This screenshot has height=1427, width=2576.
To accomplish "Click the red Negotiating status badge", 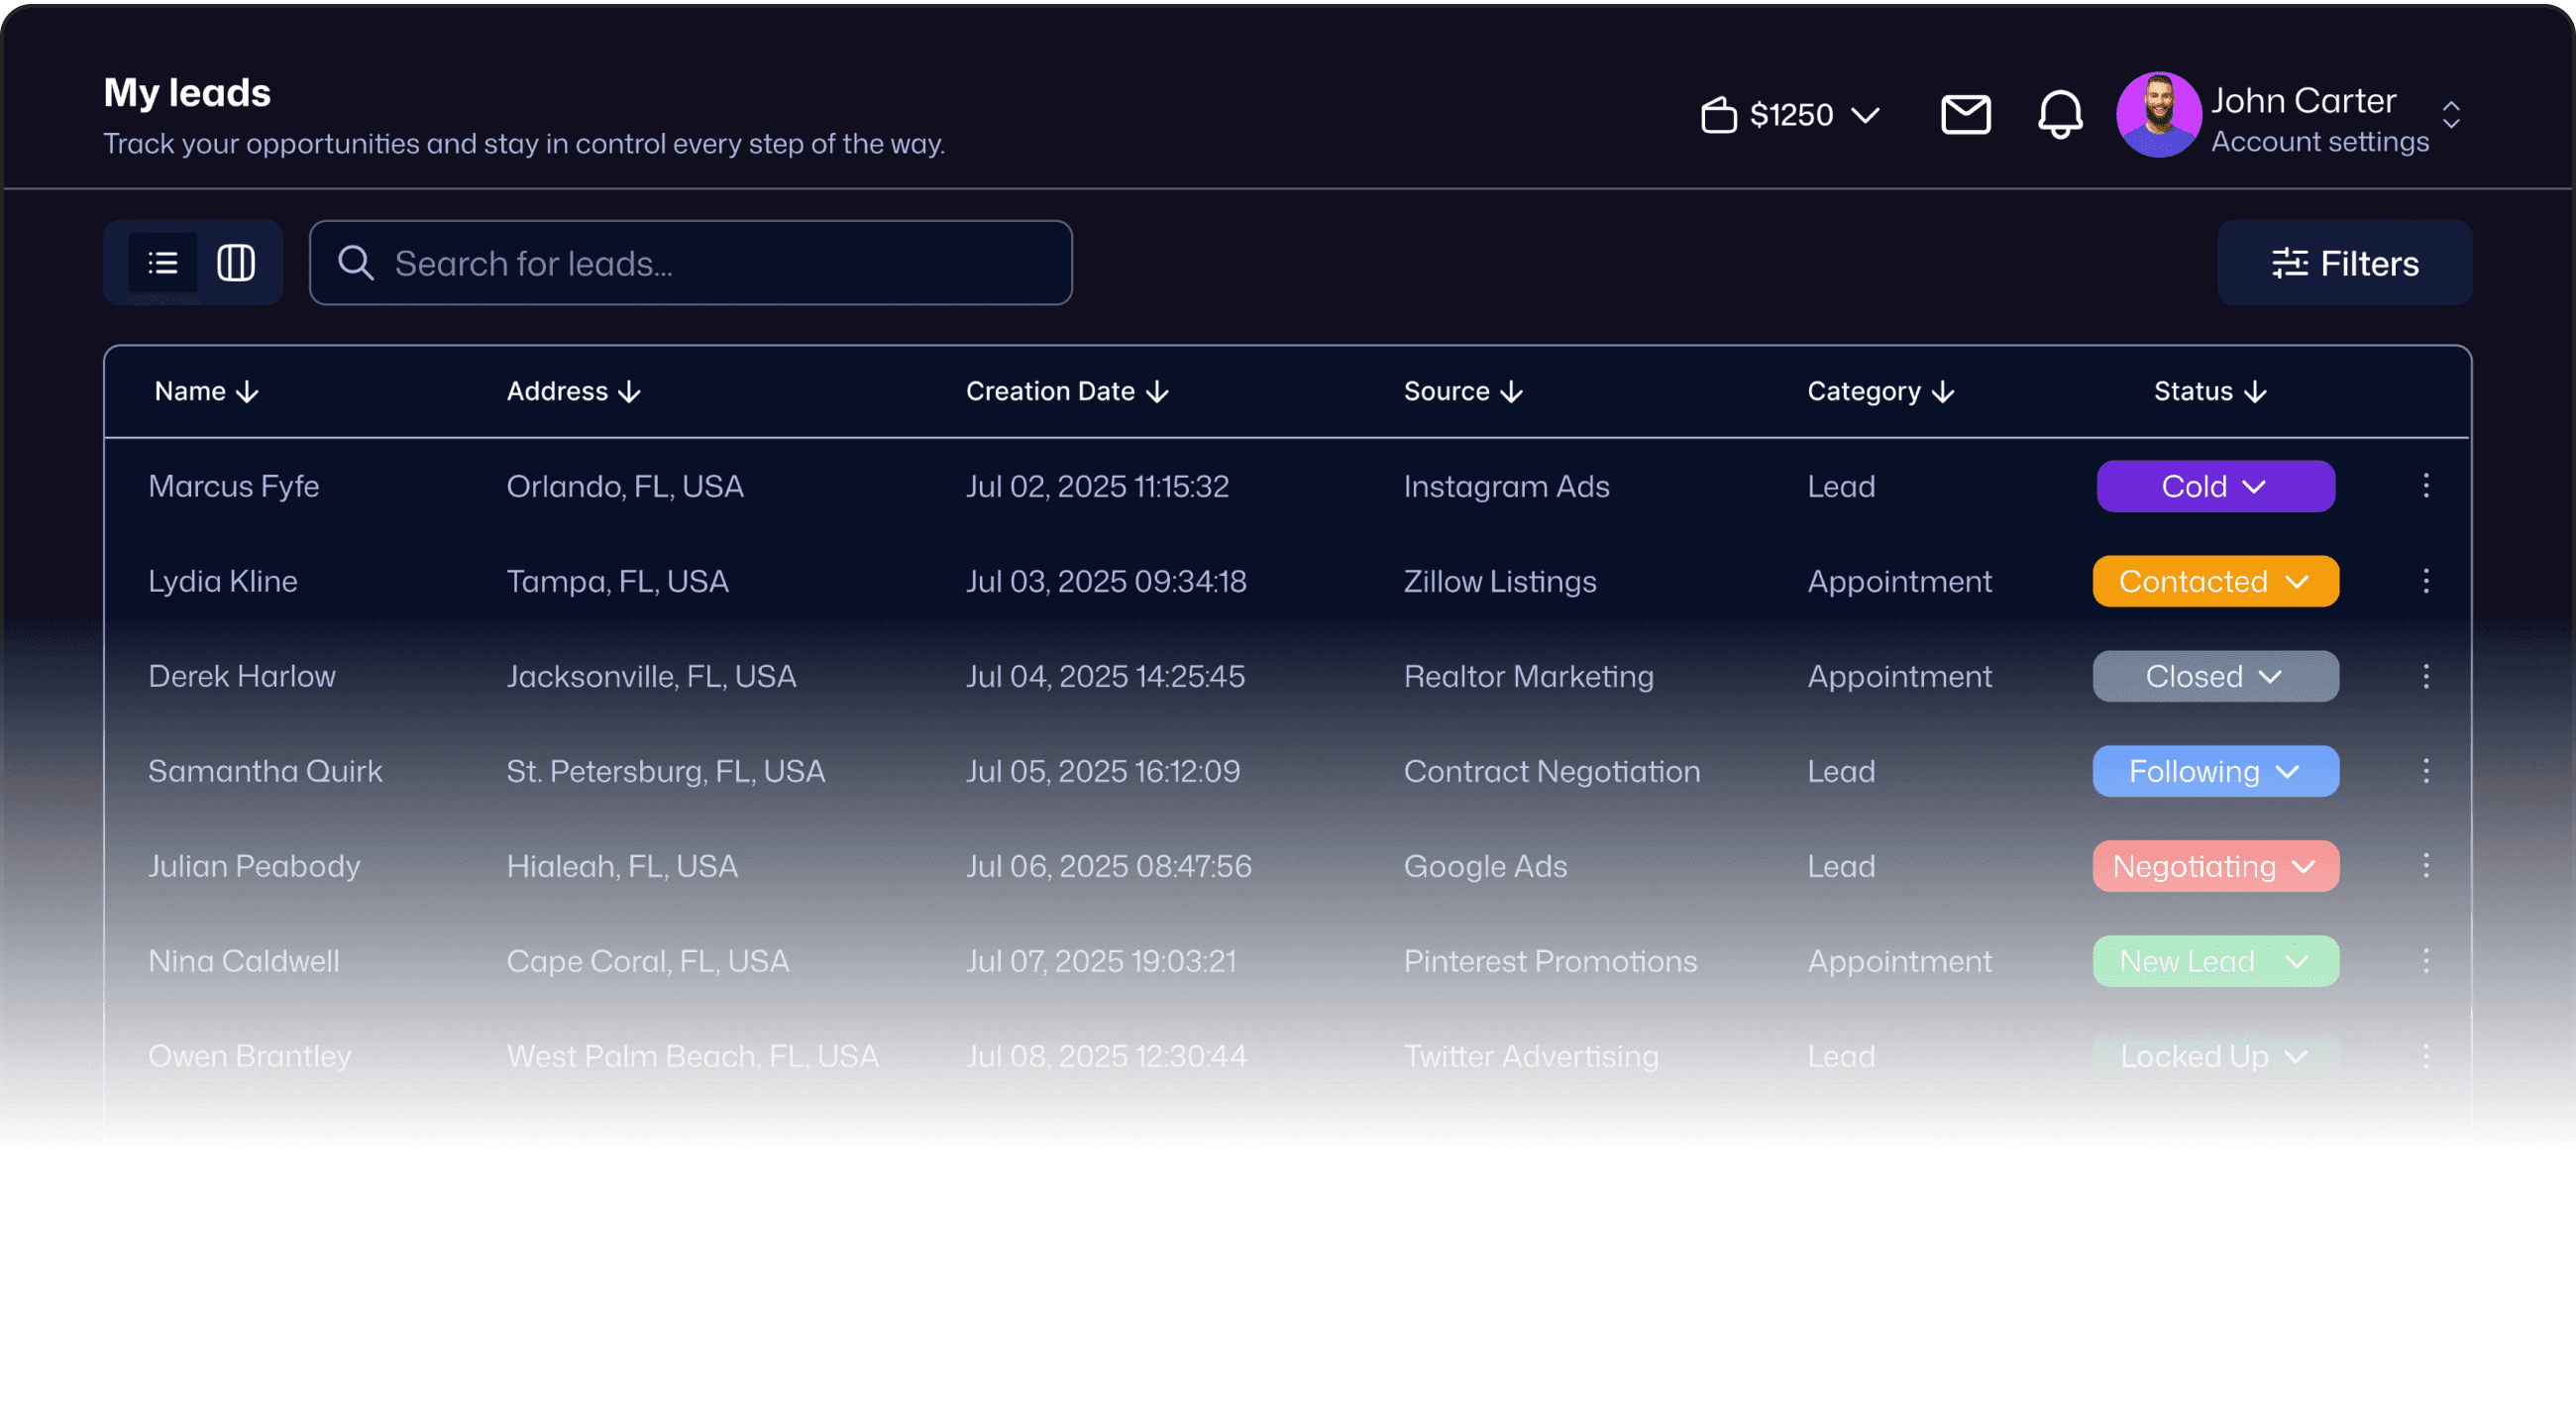I will coord(2215,866).
